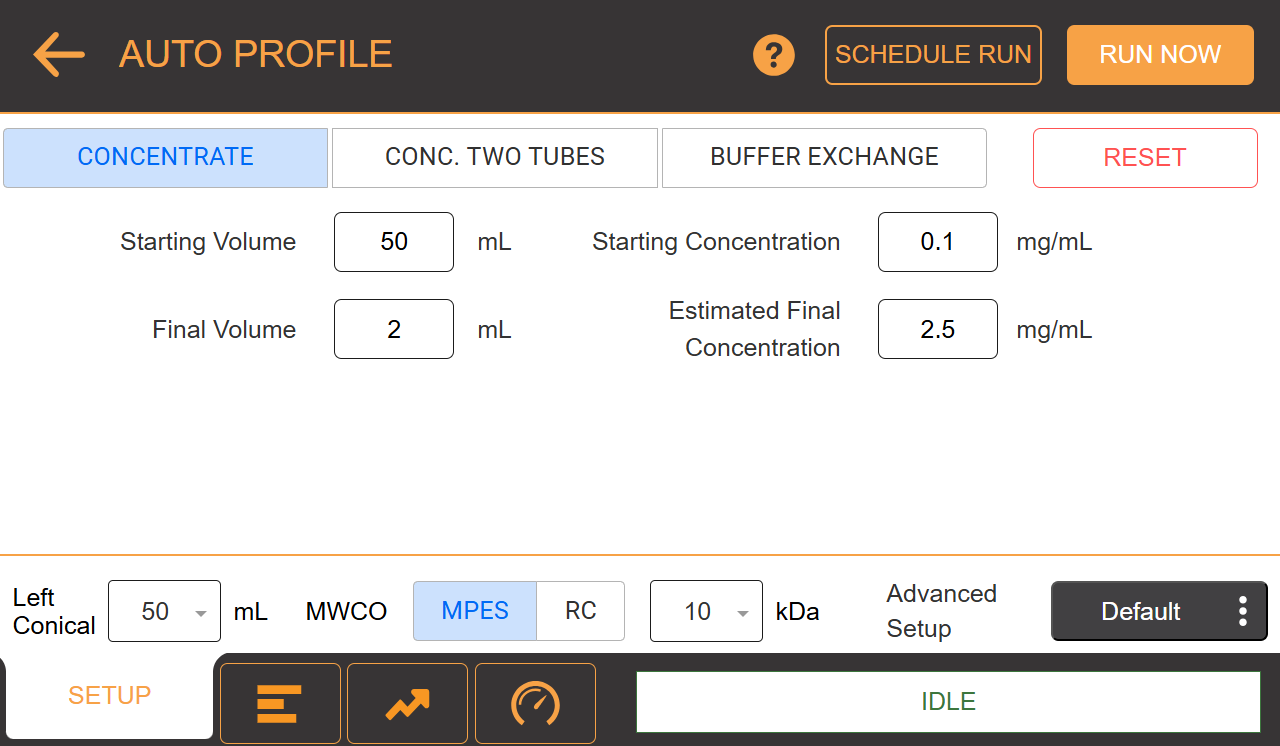
Task: Click the back arrow icon
Action: pos(59,54)
